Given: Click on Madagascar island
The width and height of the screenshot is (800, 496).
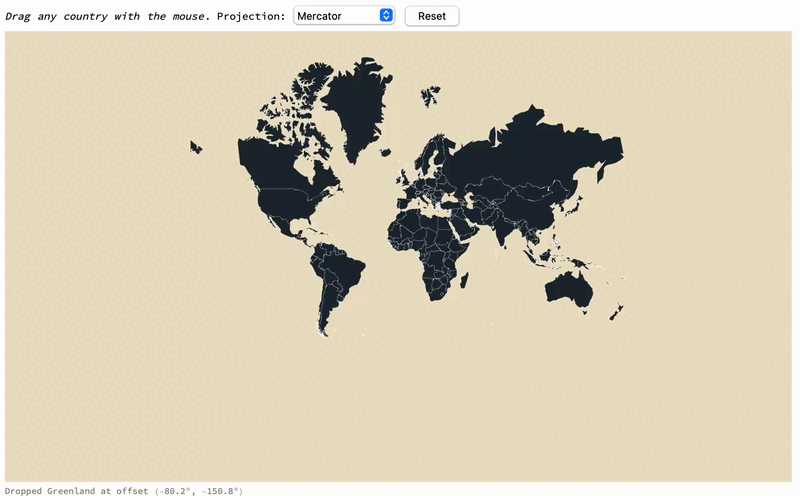Looking at the screenshot, I should (x=464, y=280).
